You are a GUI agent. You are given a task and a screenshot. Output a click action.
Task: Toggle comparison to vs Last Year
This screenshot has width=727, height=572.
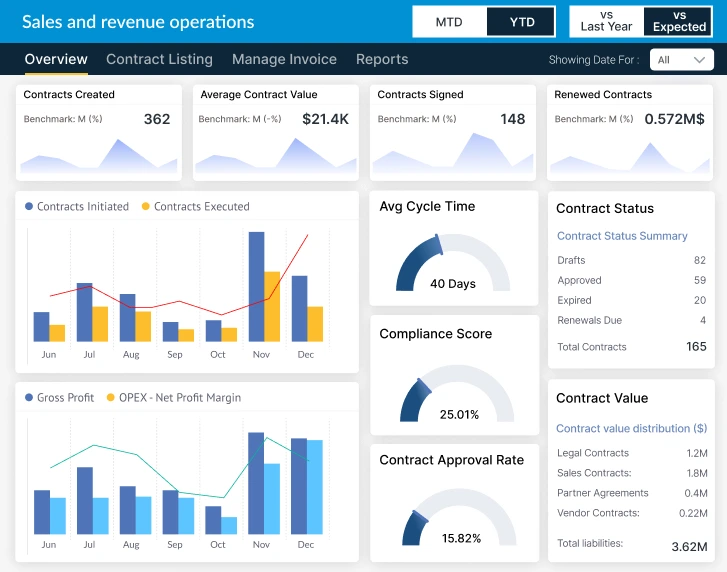click(x=606, y=21)
